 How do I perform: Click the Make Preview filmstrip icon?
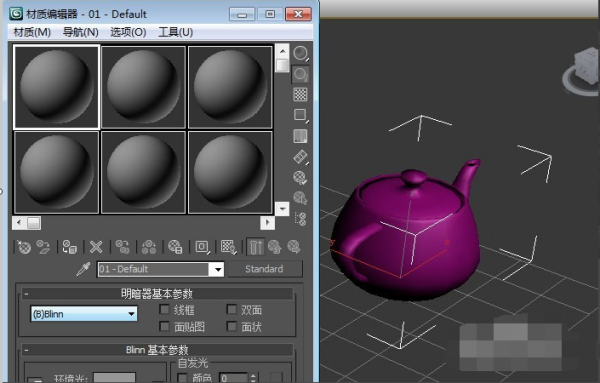point(300,157)
